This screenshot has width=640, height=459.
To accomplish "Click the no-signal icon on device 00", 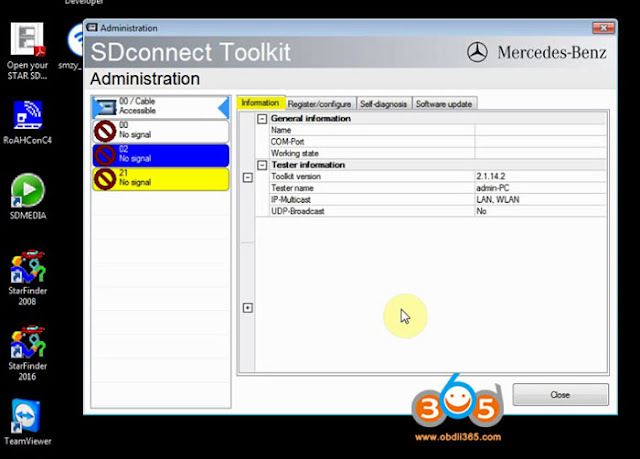I will [x=105, y=131].
